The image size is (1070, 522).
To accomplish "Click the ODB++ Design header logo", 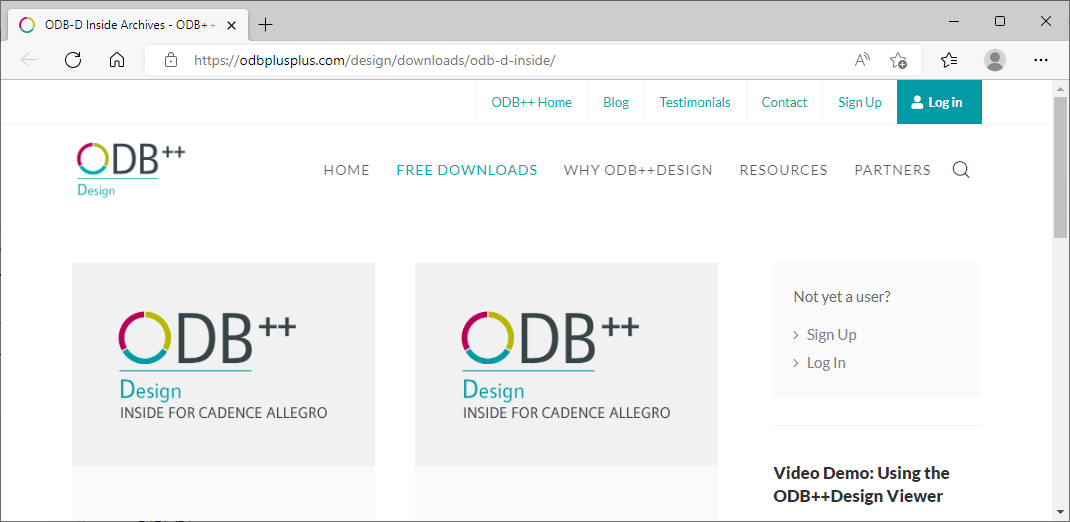I will click(130, 170).
